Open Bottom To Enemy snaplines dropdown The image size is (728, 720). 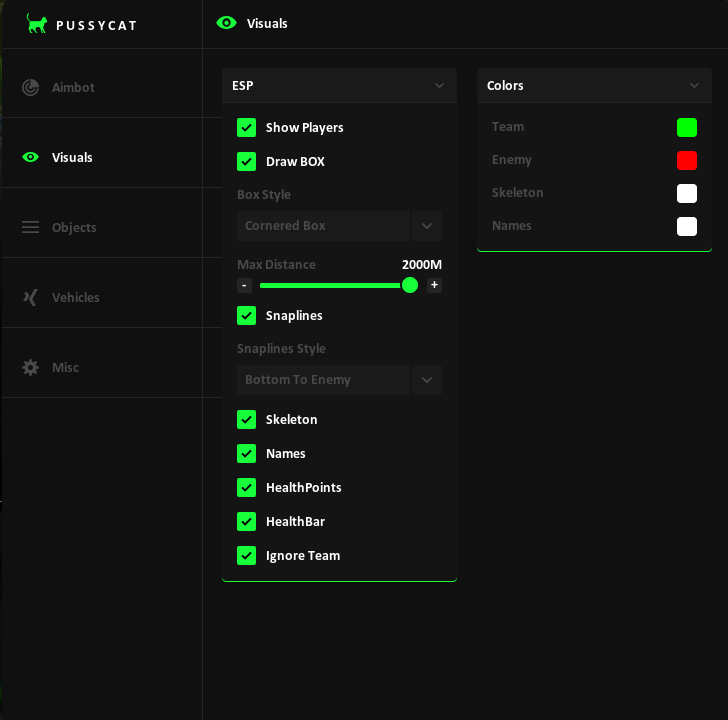(339, 380)
